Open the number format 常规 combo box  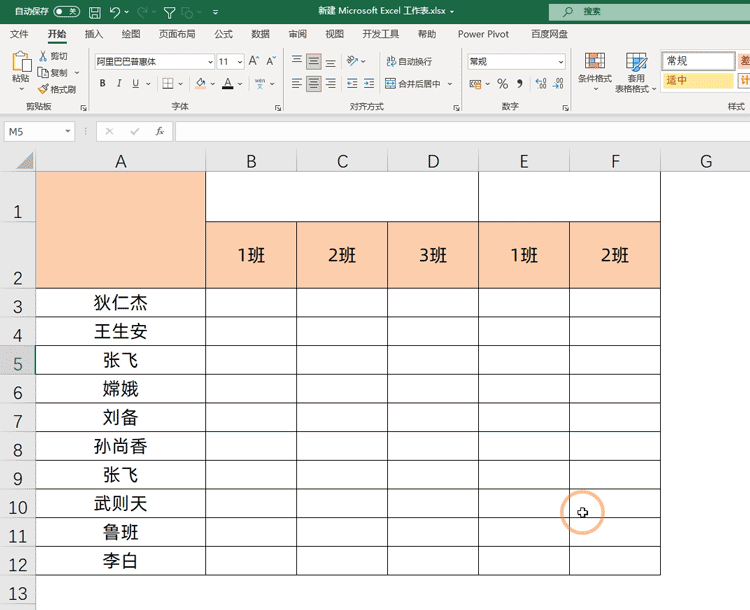516,61
